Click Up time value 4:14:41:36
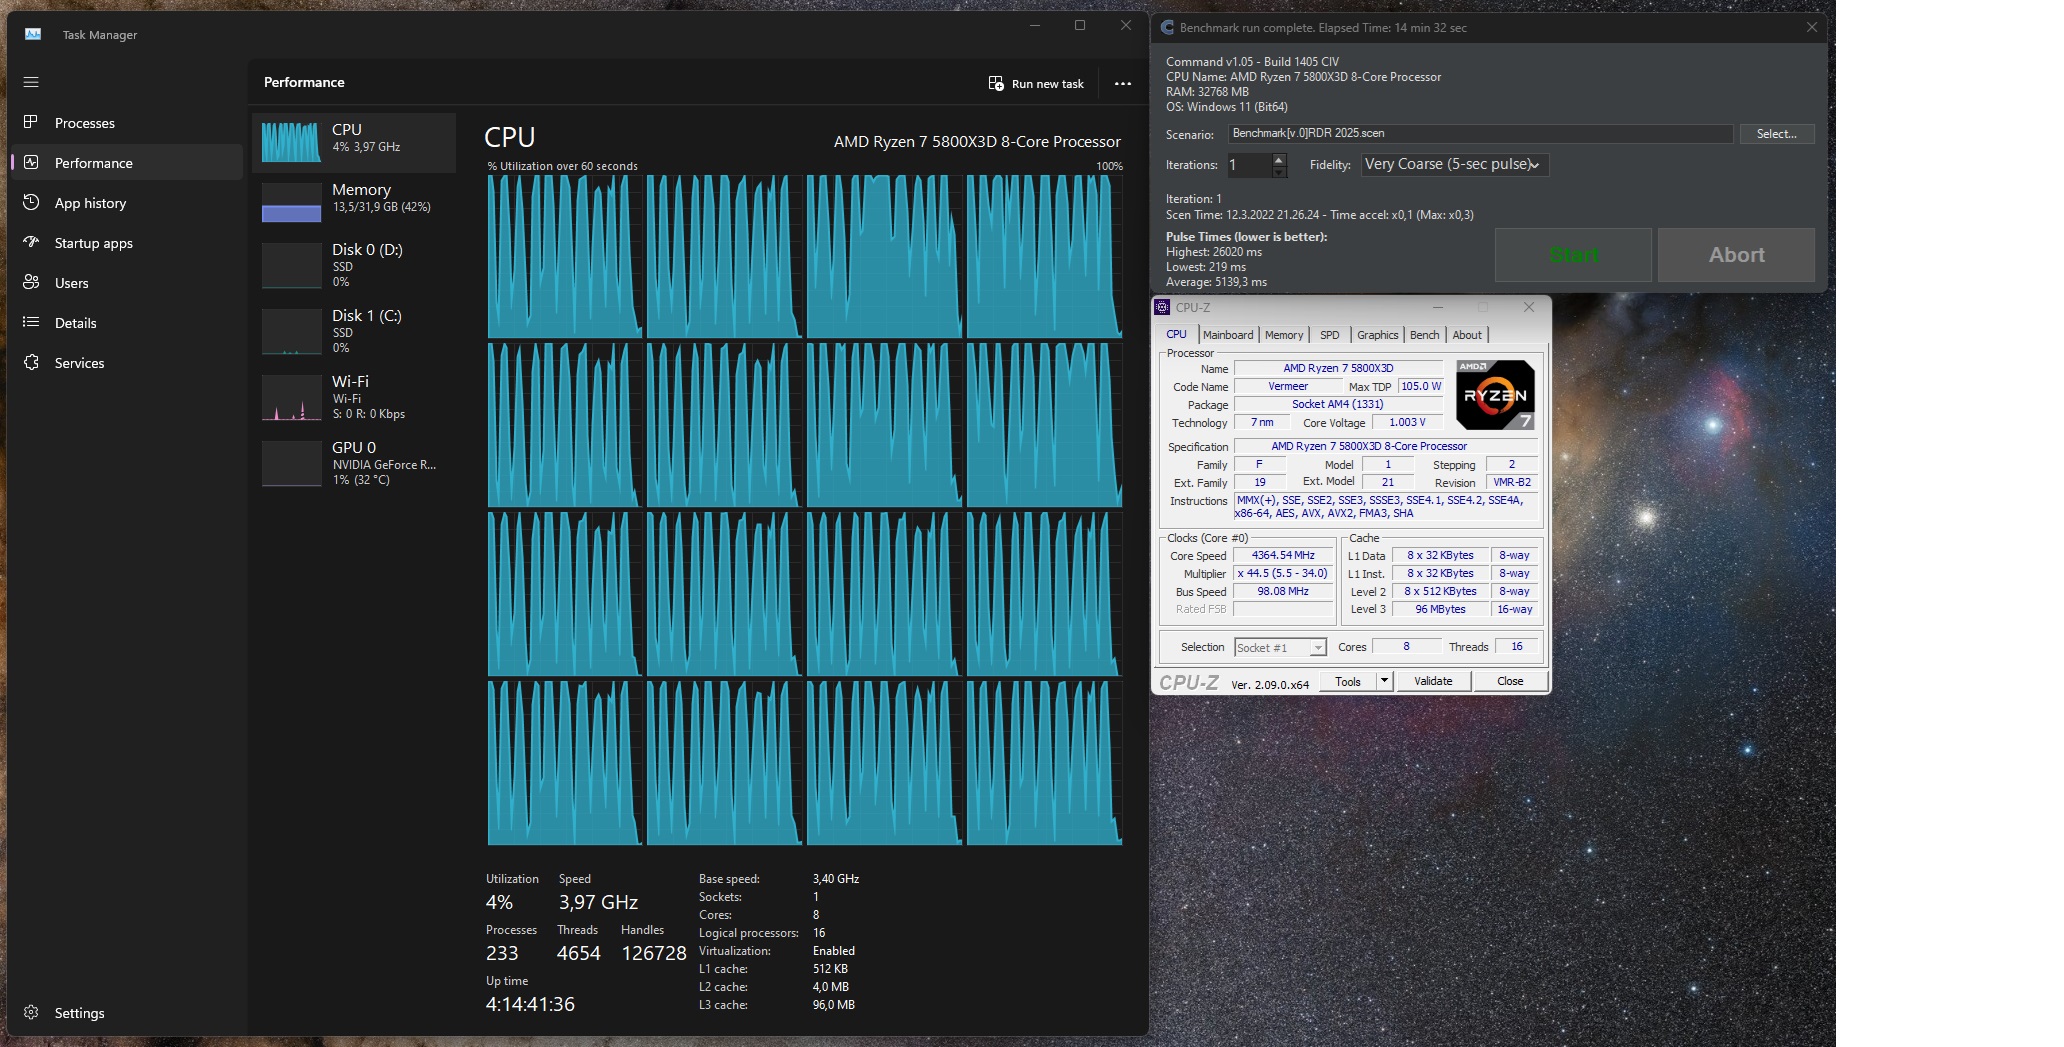2064x1047 pixels. click(530, 1005)
